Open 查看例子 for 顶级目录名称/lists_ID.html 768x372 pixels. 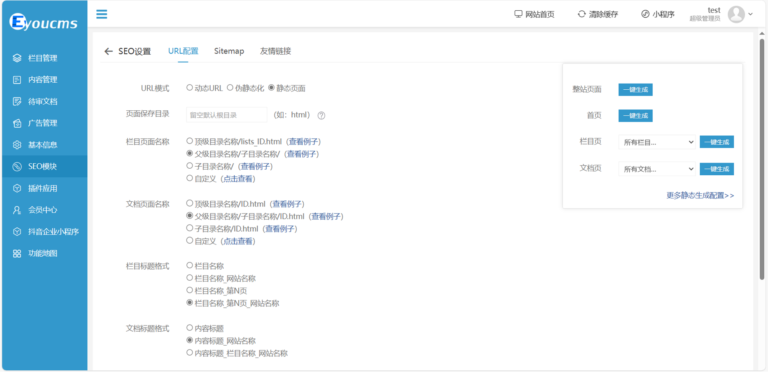[x=304, y=142]
